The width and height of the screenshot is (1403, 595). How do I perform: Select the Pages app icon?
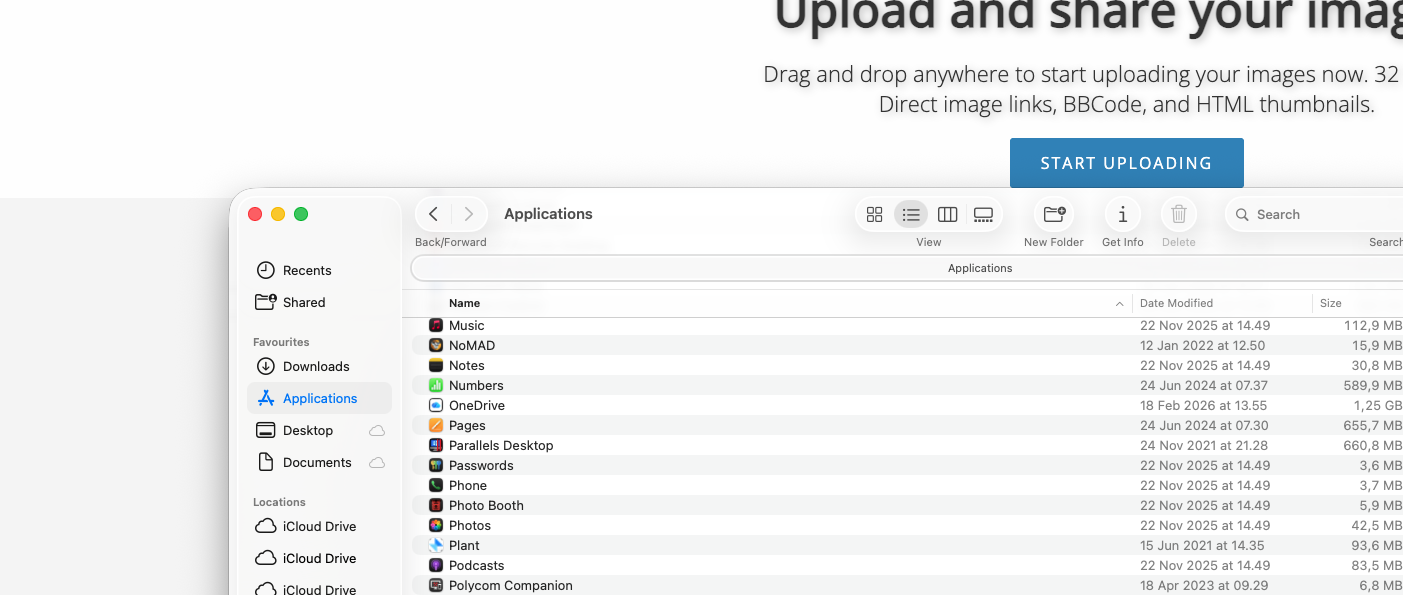click(x=436, y=425)
